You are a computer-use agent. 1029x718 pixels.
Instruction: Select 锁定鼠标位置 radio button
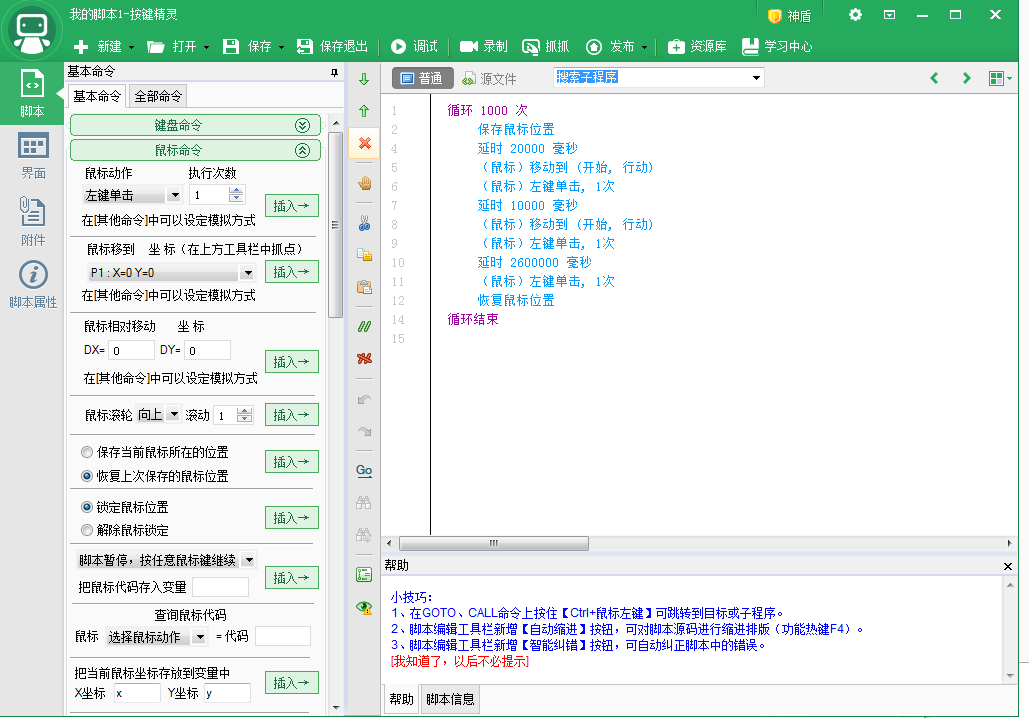87,507
